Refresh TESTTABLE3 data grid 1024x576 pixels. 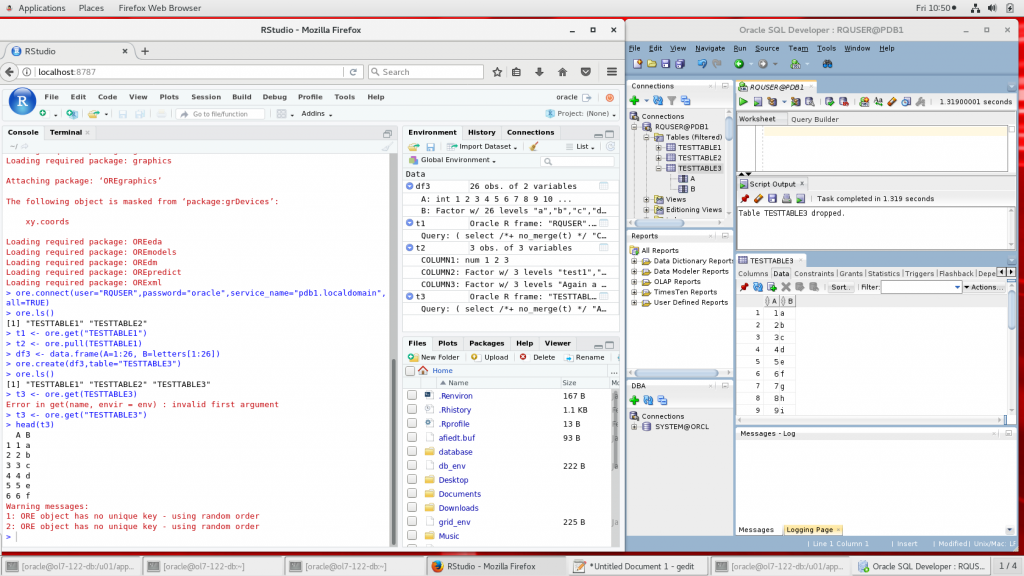point(758,287)
